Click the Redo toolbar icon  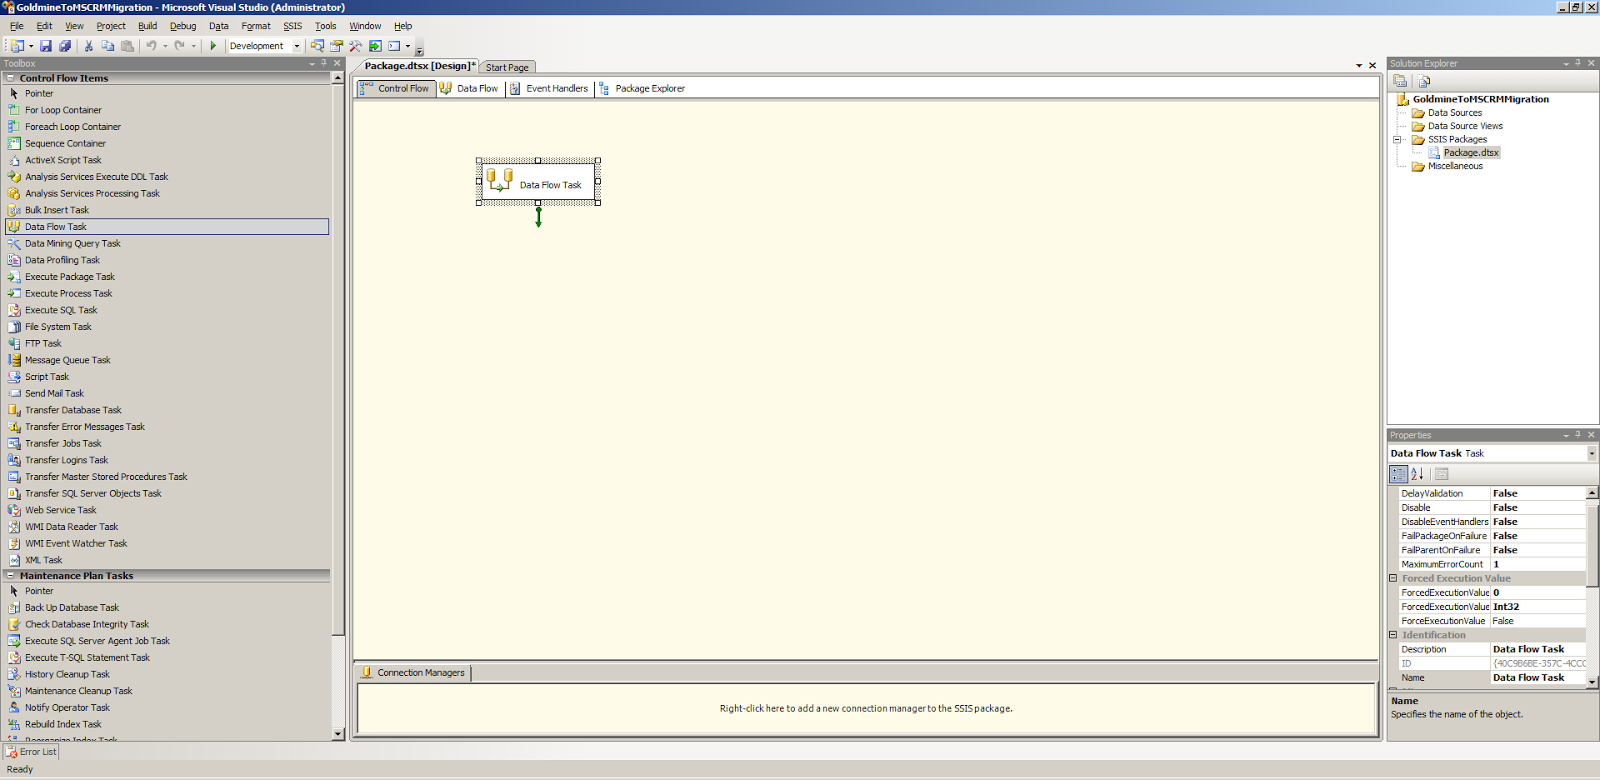pos(179,46)
